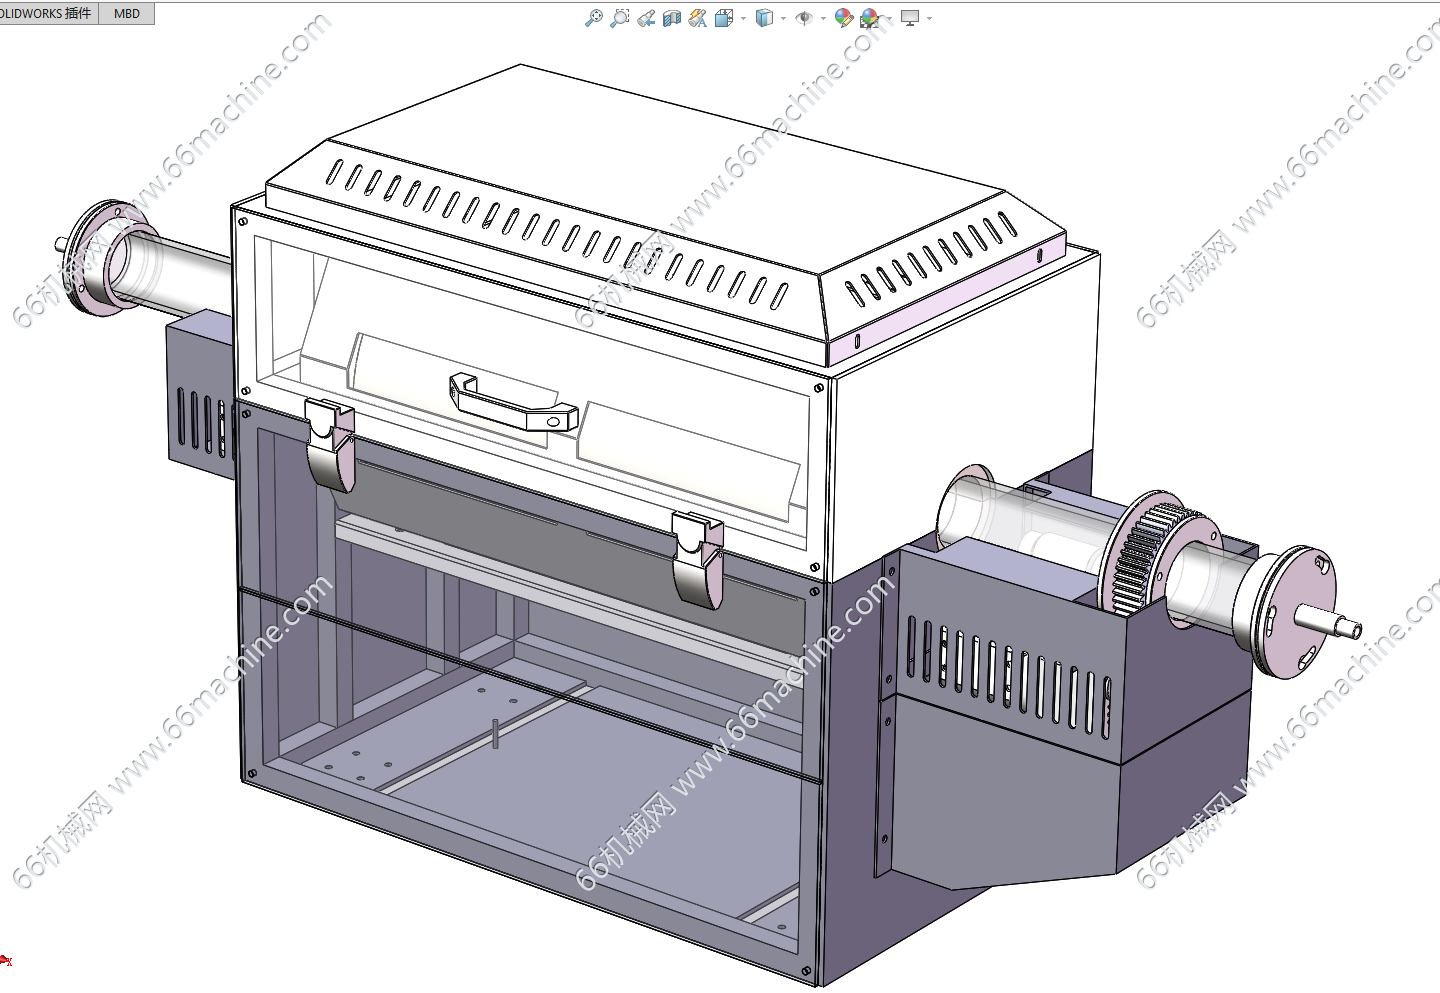
Task: Switch to the SOLIDWORKS 插件 tab
Action: [x=48, y=13]
